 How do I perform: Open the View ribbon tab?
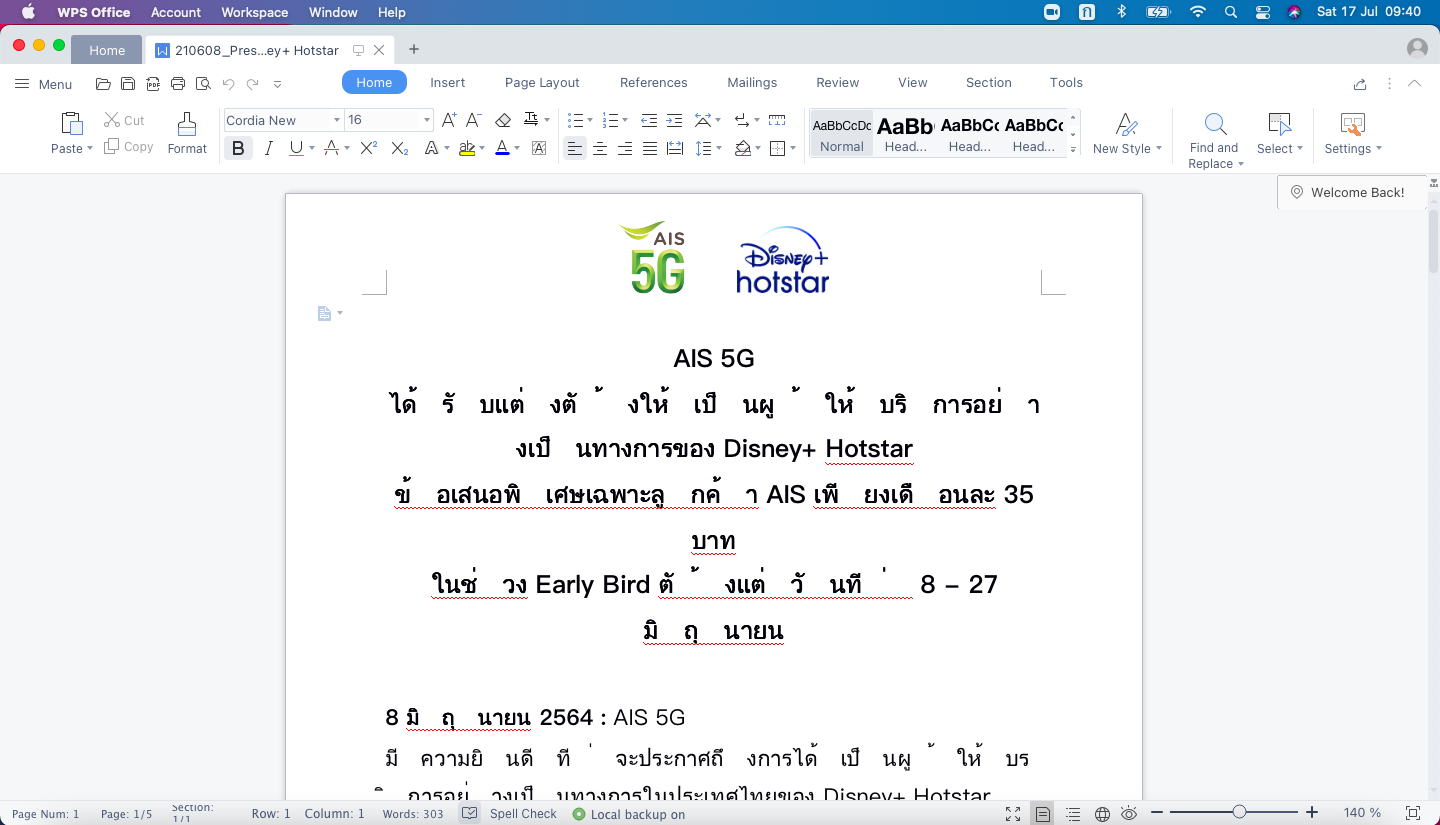pyautogui.click(x=912, y=82)
